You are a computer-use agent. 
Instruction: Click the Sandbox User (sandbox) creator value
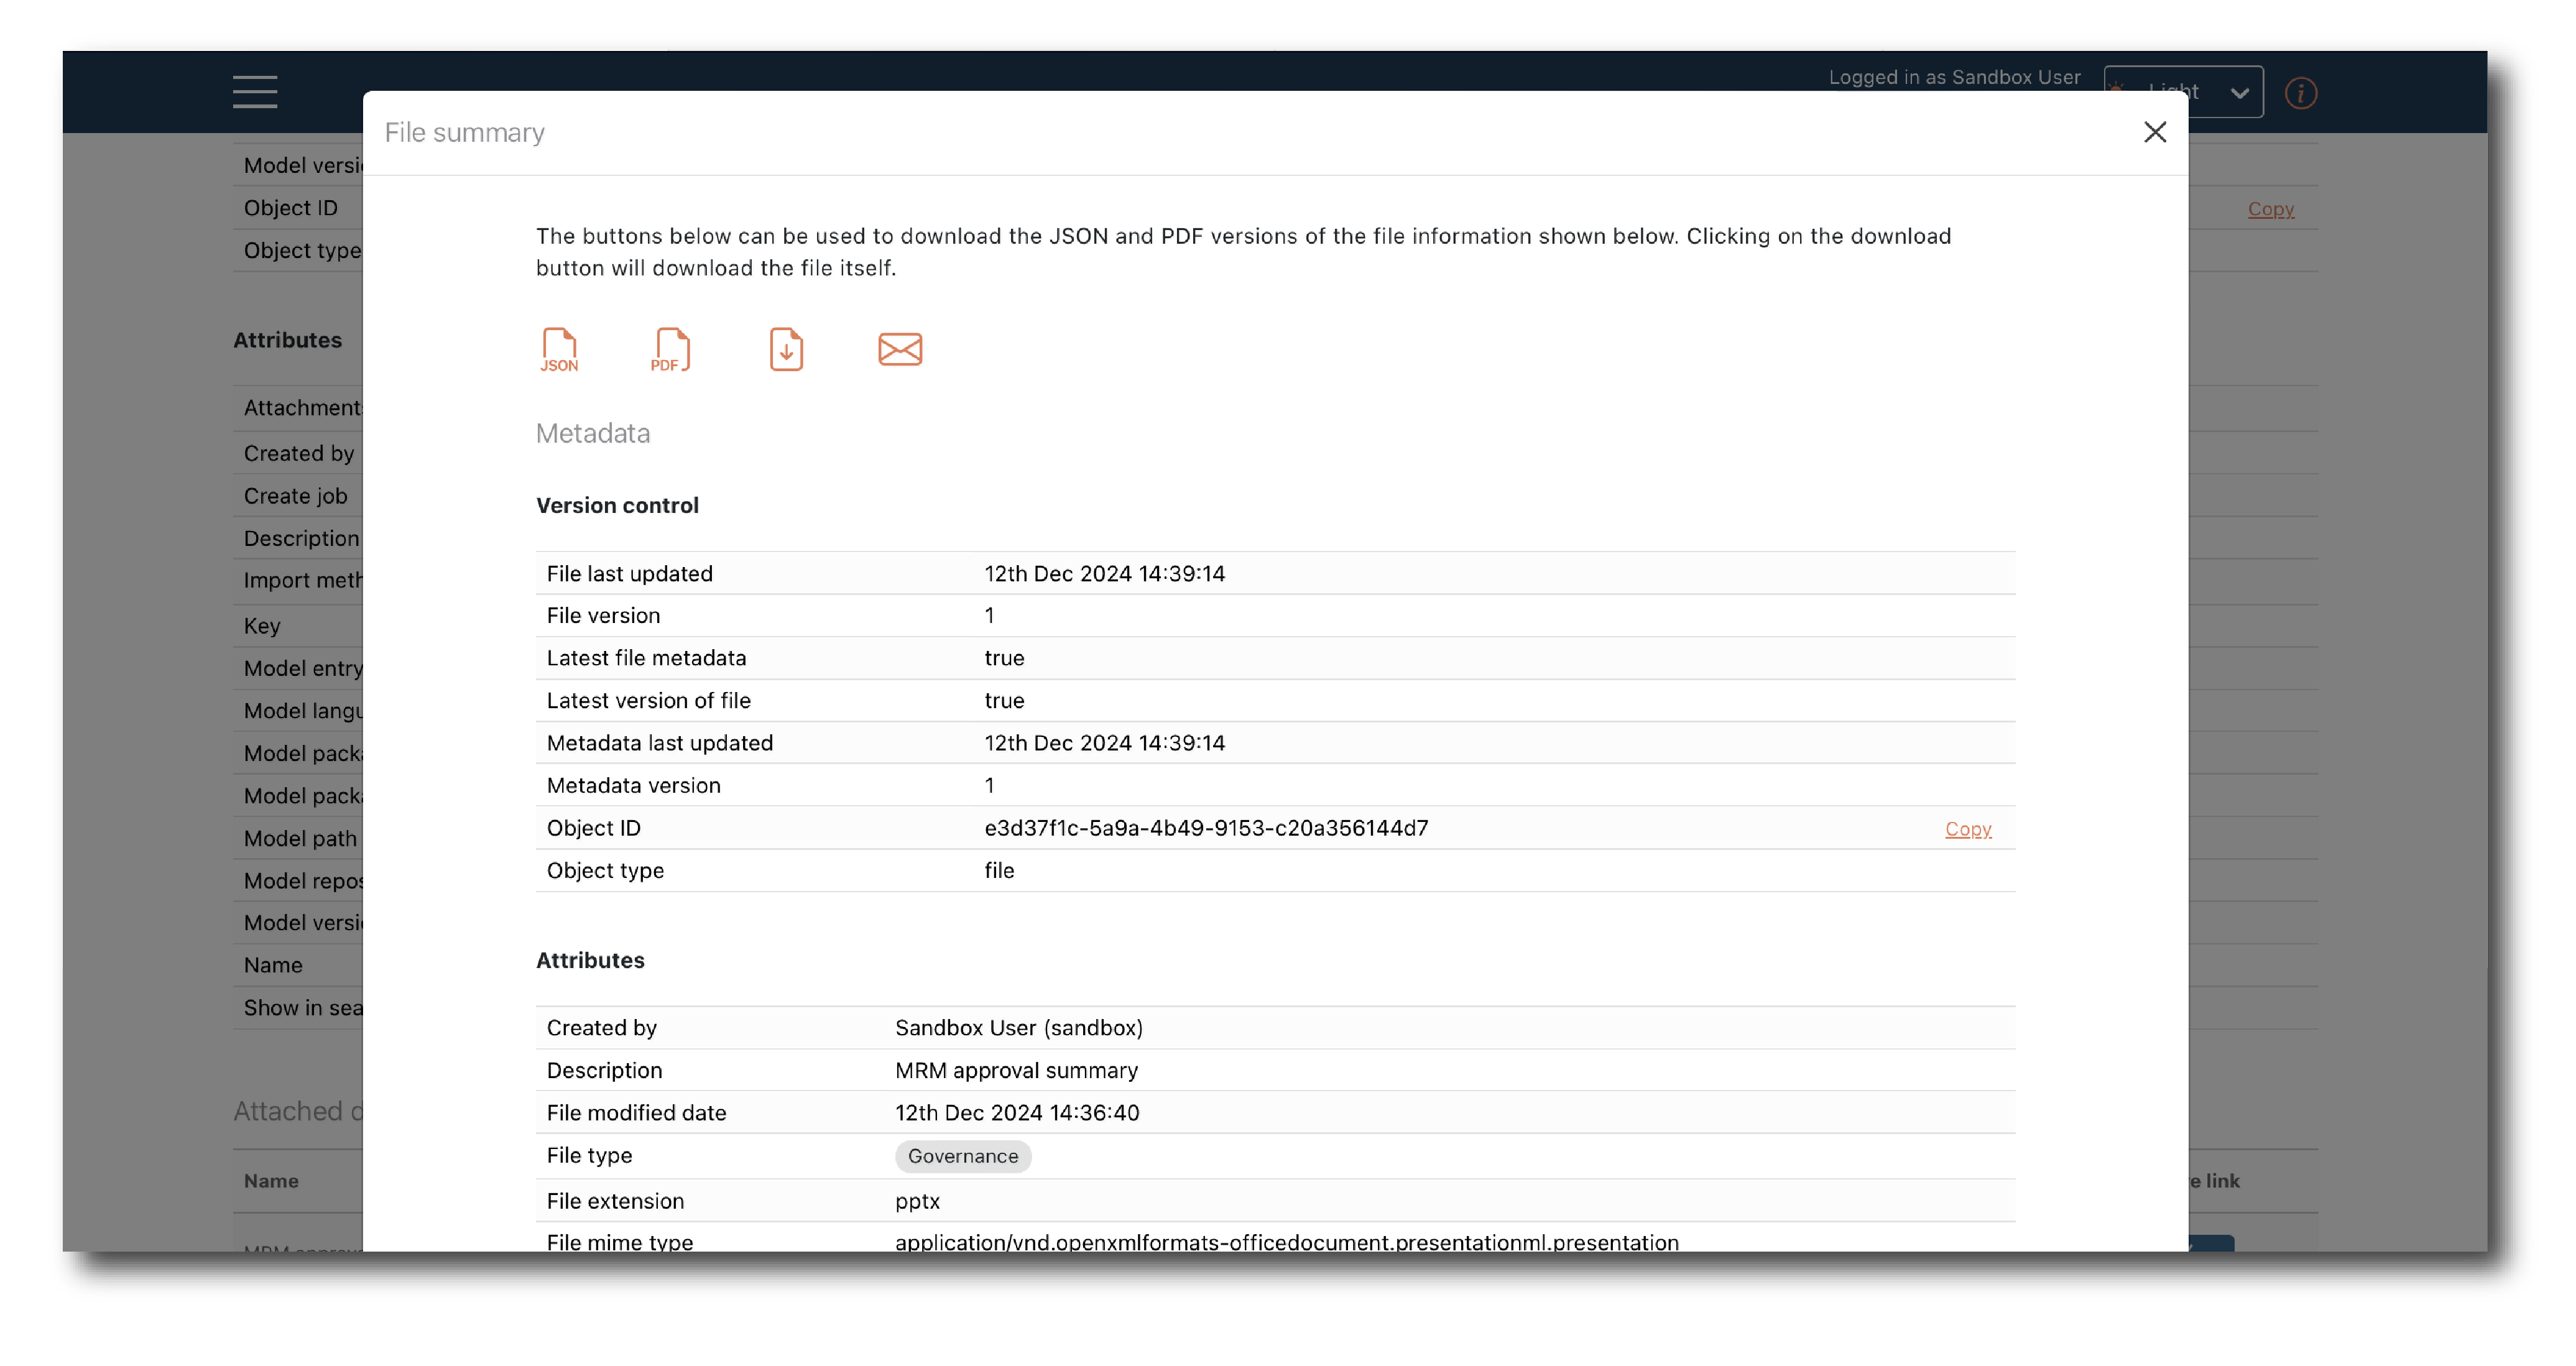1018,1028
